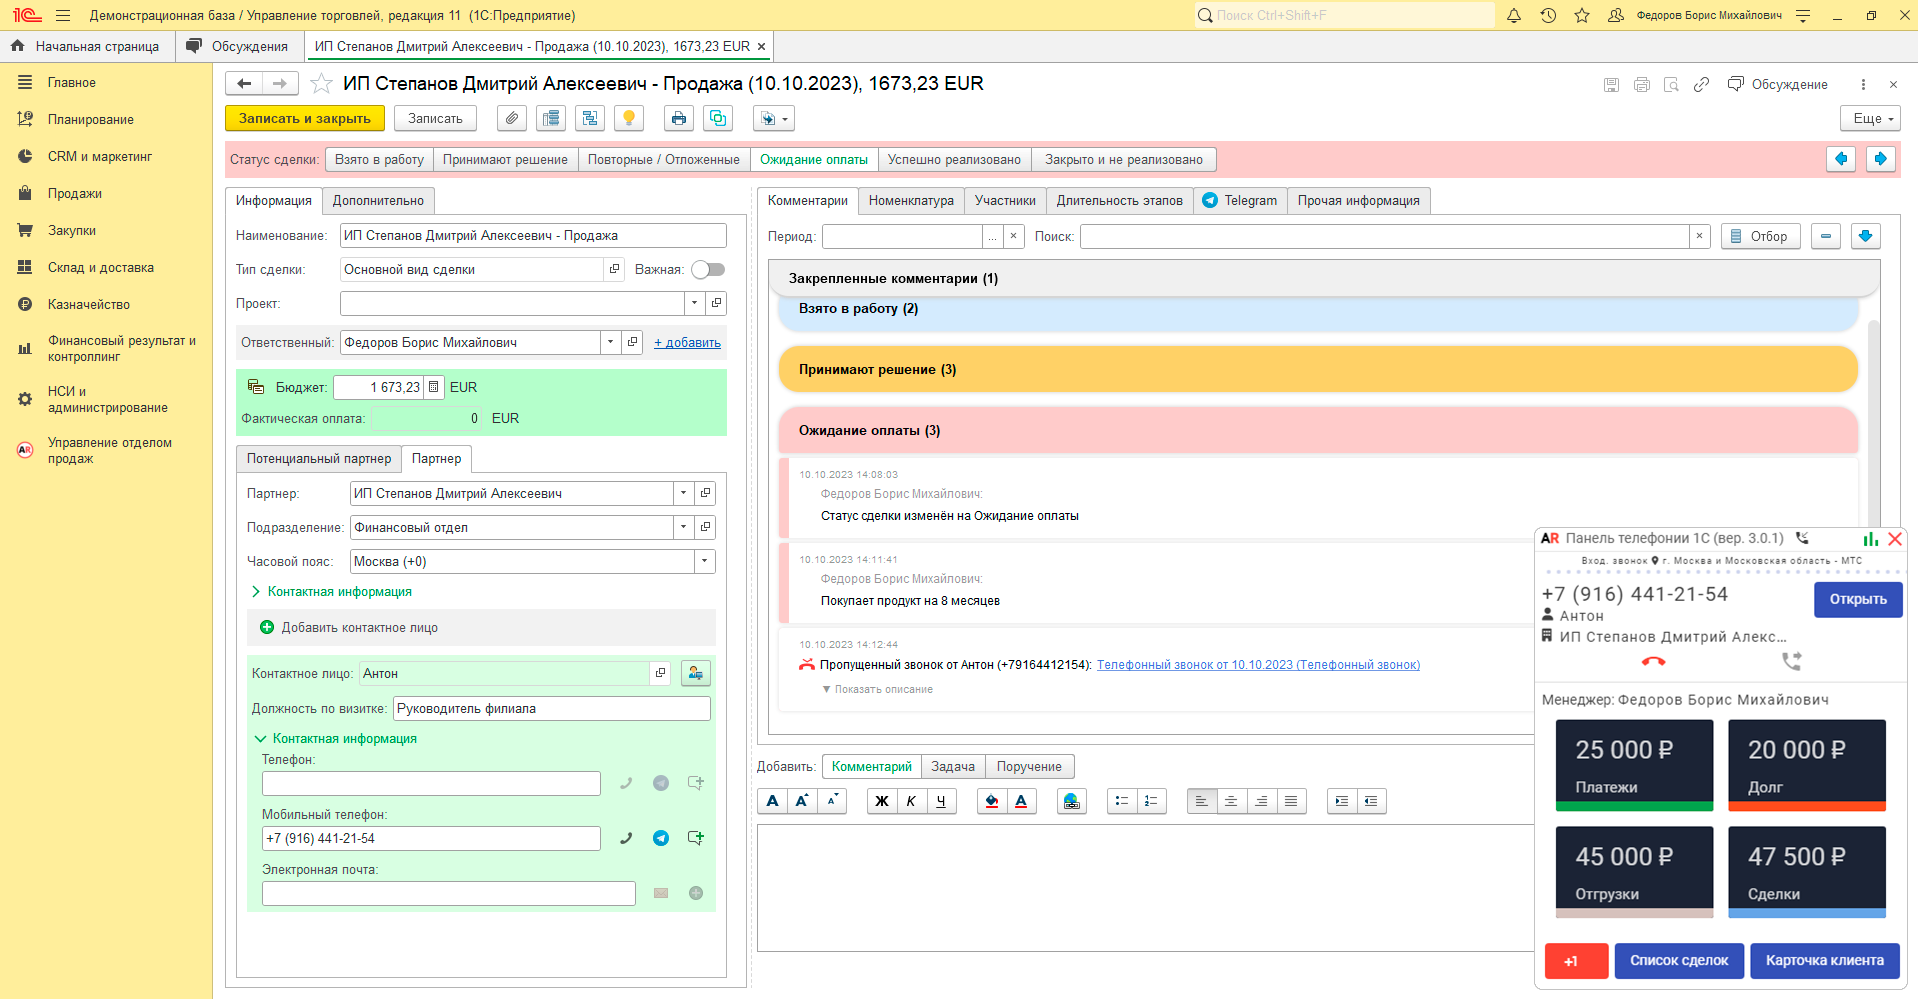
Task: Apply italic К formatting
Action: pyautogui.click(x=911, y=801)
